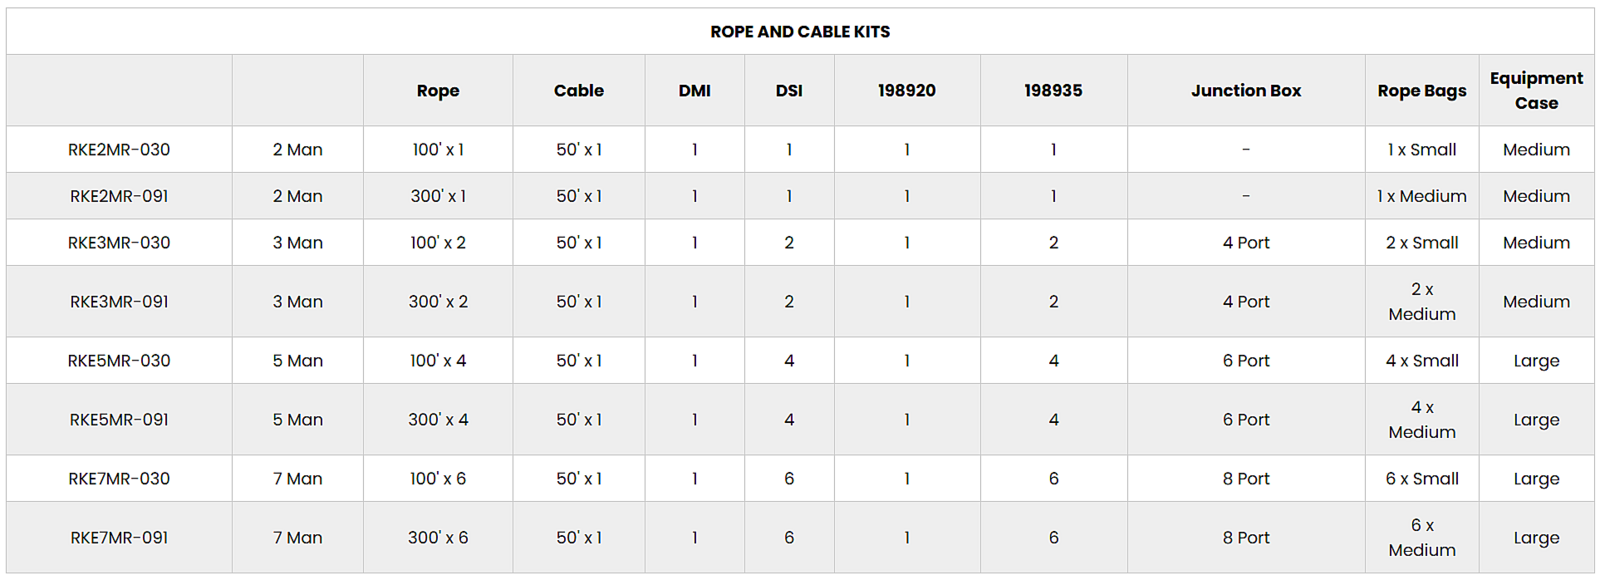Click the 2 x Small rope bags cell
Viewport: 1600px width, 580px height.
click(x=1422, y=243)
